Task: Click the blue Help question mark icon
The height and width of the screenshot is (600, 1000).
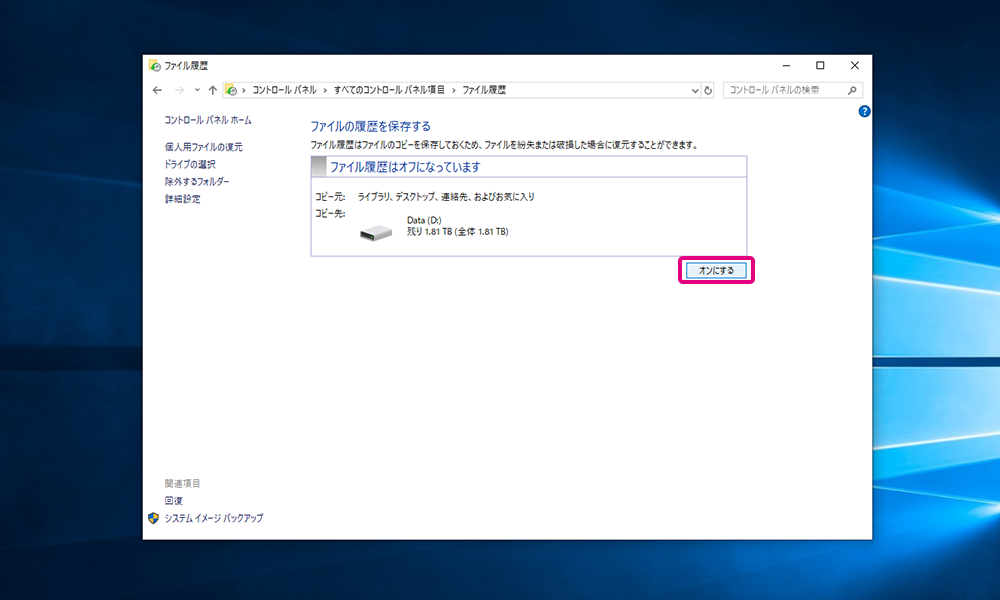Action: [x=865, y=112]
